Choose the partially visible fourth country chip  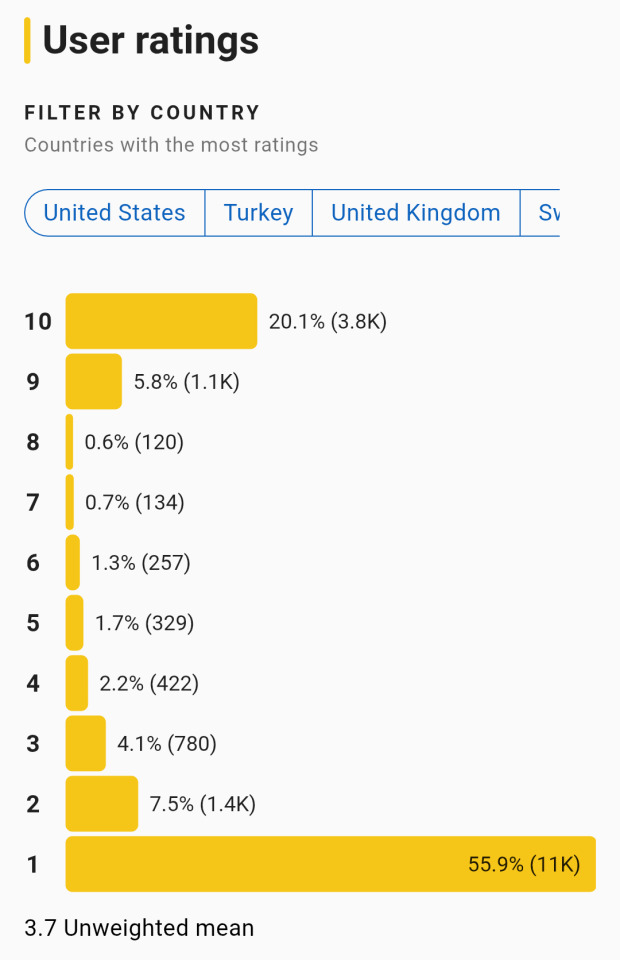click(x=540, y=212)
